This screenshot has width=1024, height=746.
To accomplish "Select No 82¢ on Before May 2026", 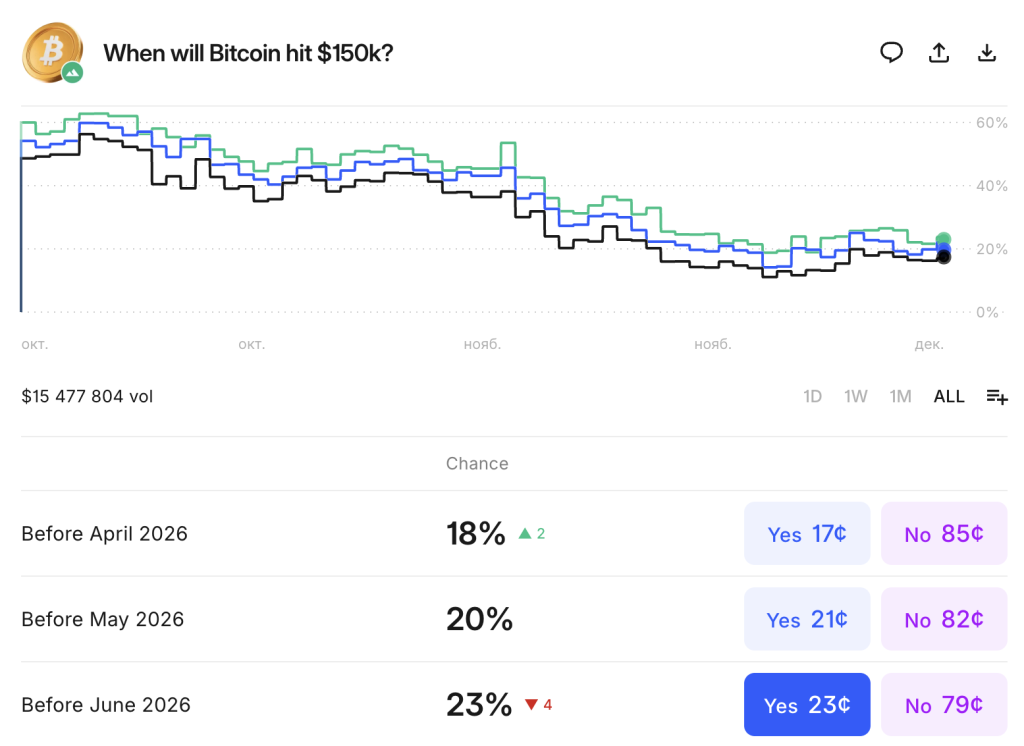I will (x=944, y=619).
